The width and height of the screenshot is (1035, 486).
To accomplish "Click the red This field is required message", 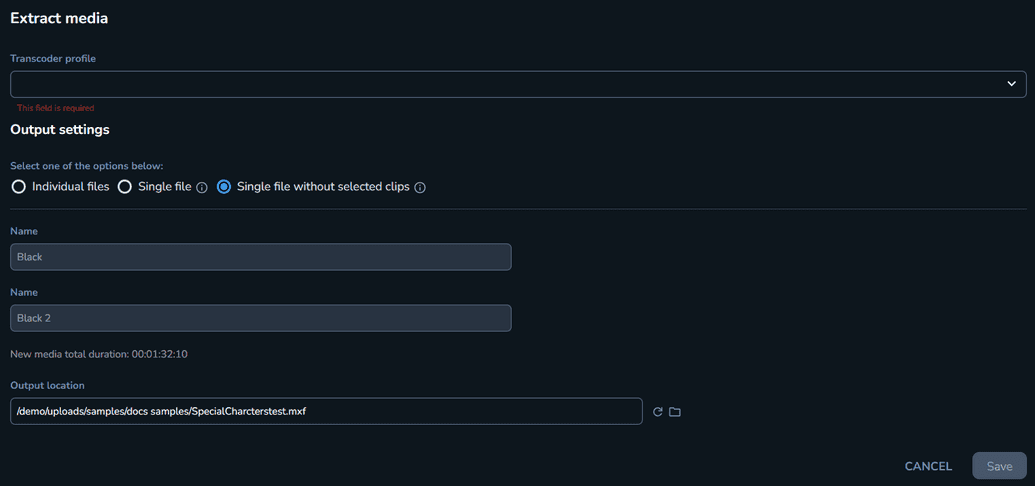I will coord(55,108).
